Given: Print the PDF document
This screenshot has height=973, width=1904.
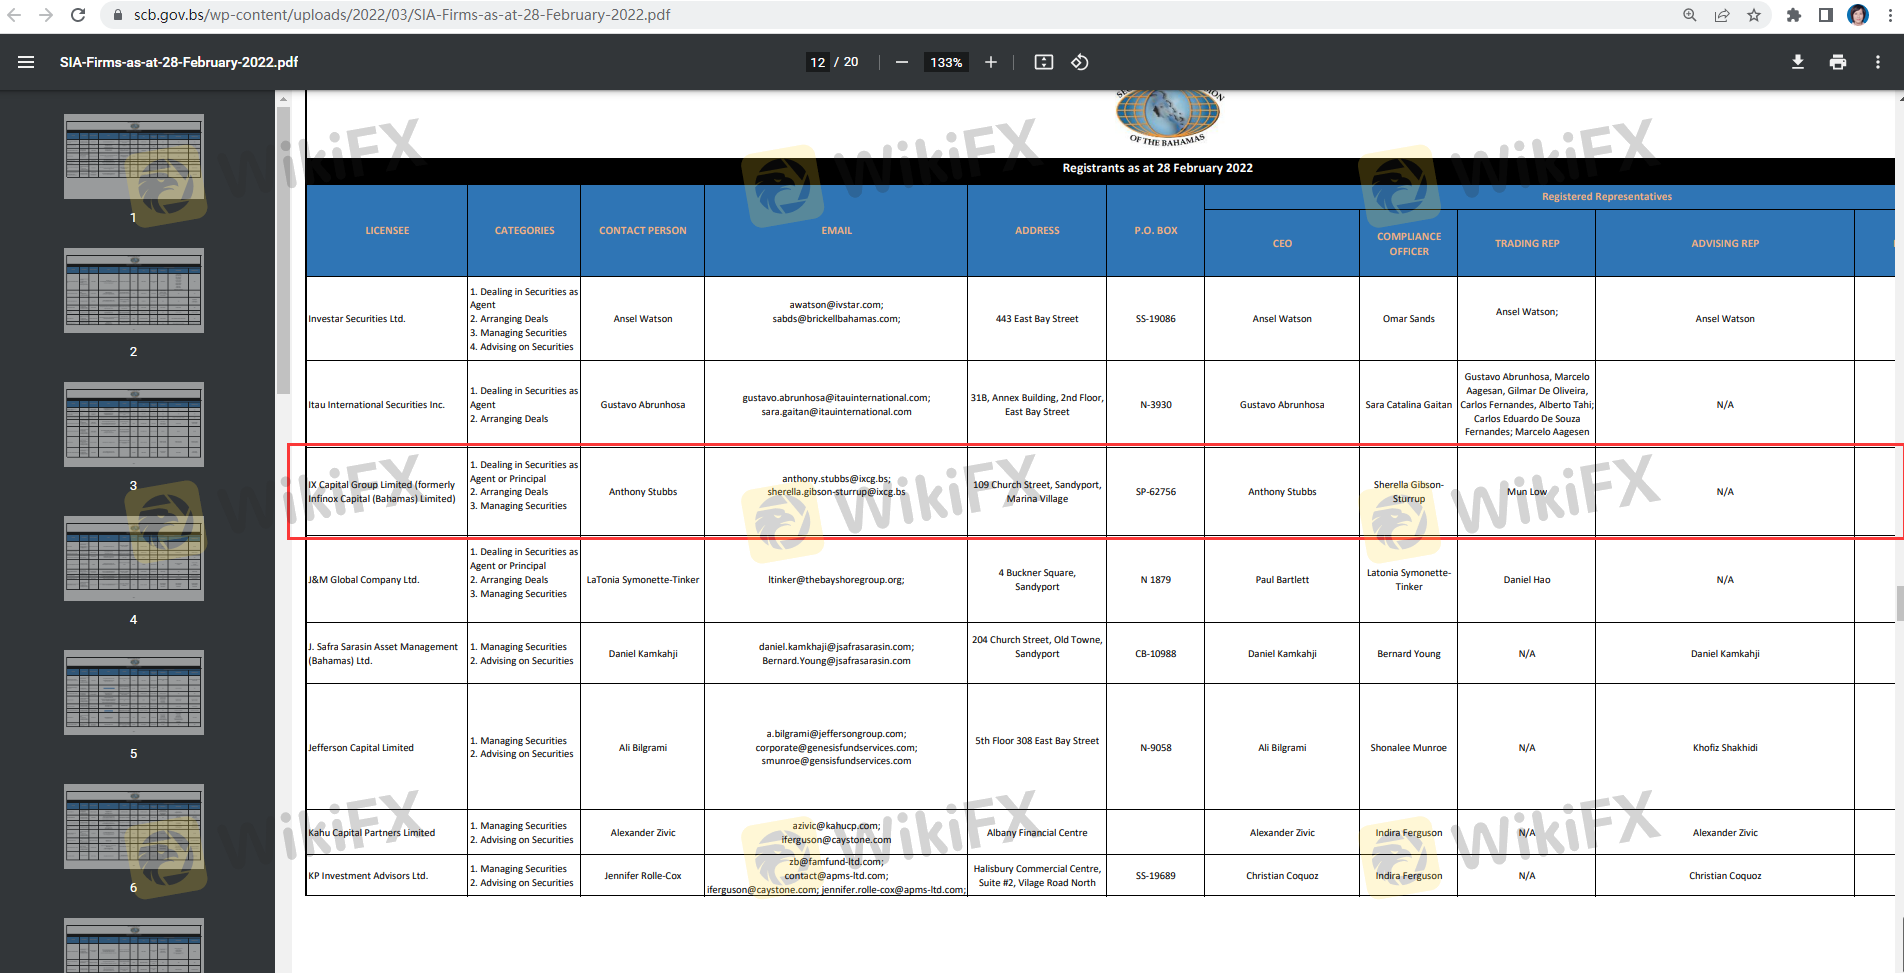Looking at the screenshot, I should [x=1837, y=62].
